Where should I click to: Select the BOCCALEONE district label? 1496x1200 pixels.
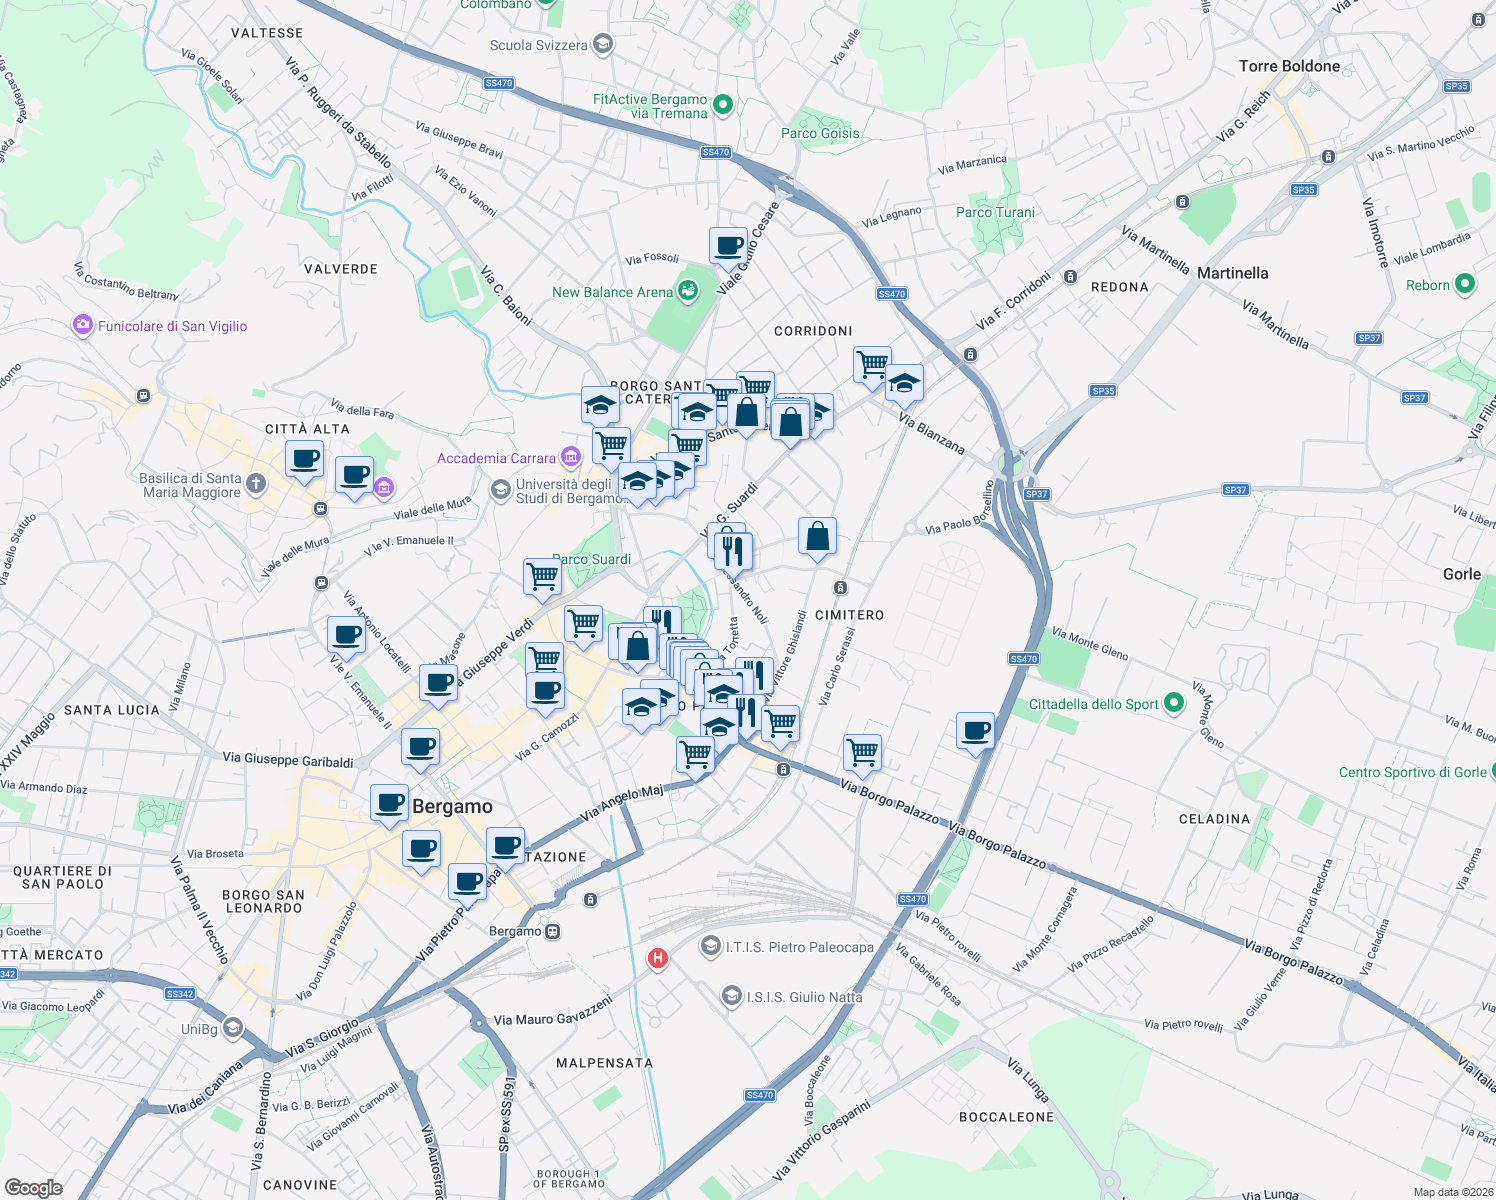[x=1006, y=1117]
